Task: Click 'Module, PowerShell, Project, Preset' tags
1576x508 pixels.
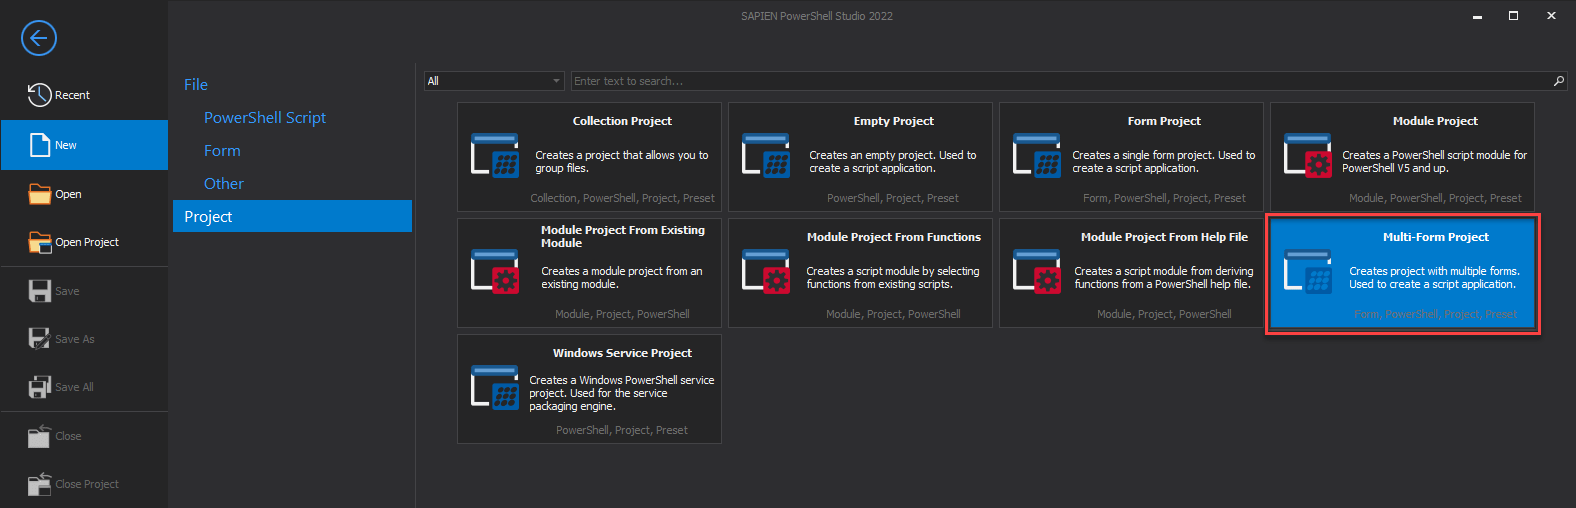Action: [1435, 198]
